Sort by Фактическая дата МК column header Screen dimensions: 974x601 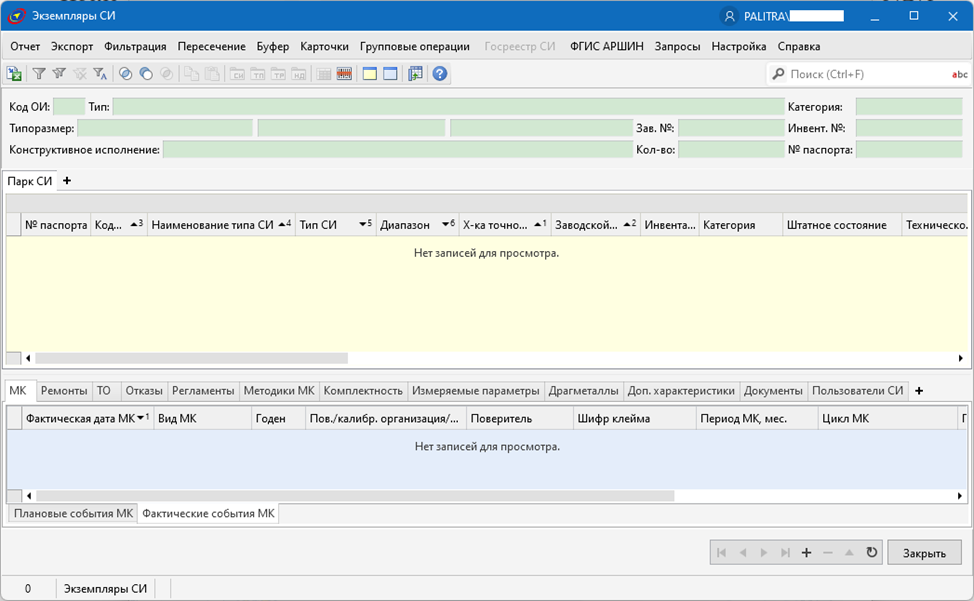88,418
